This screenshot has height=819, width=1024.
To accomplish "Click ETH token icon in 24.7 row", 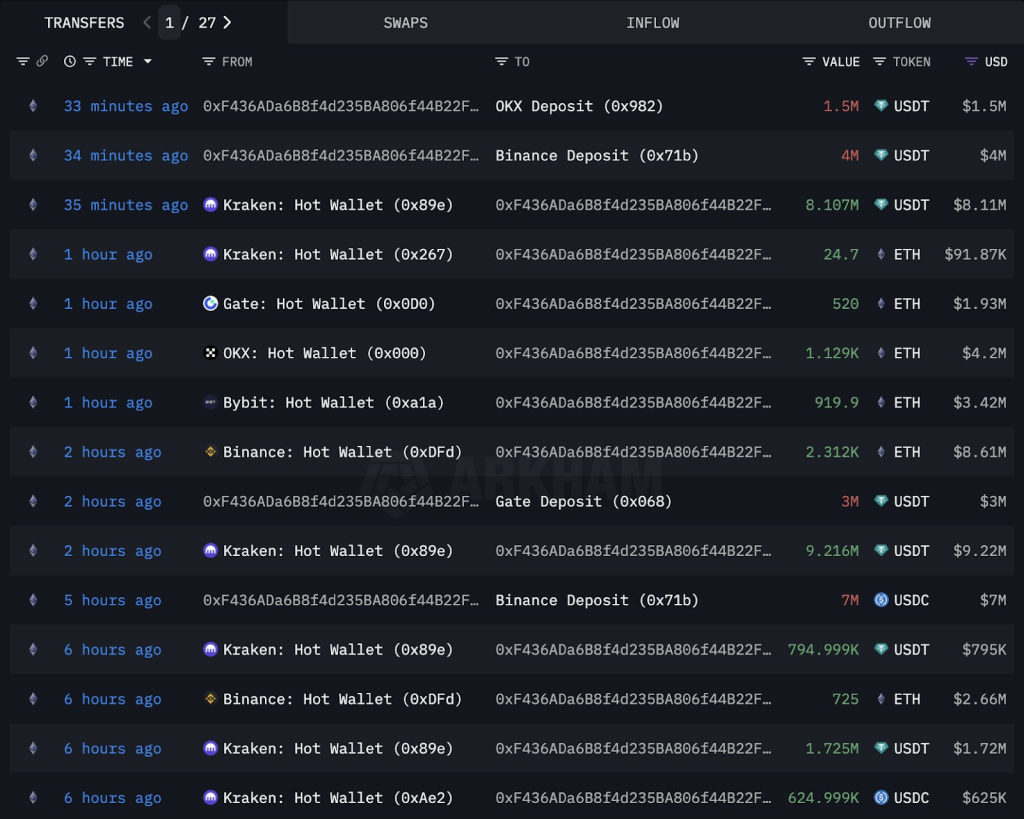I will click(x=881, y=255).
